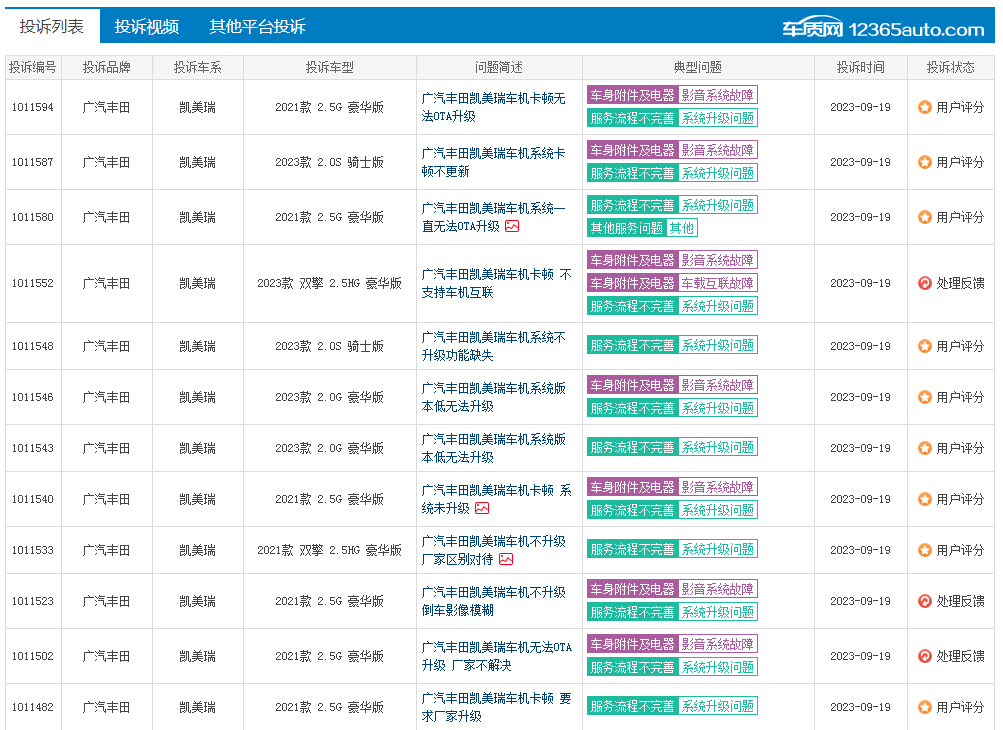The image size is (1003, 730).
Task: Click complaint number 1011482
Action: tap(33, 707)
